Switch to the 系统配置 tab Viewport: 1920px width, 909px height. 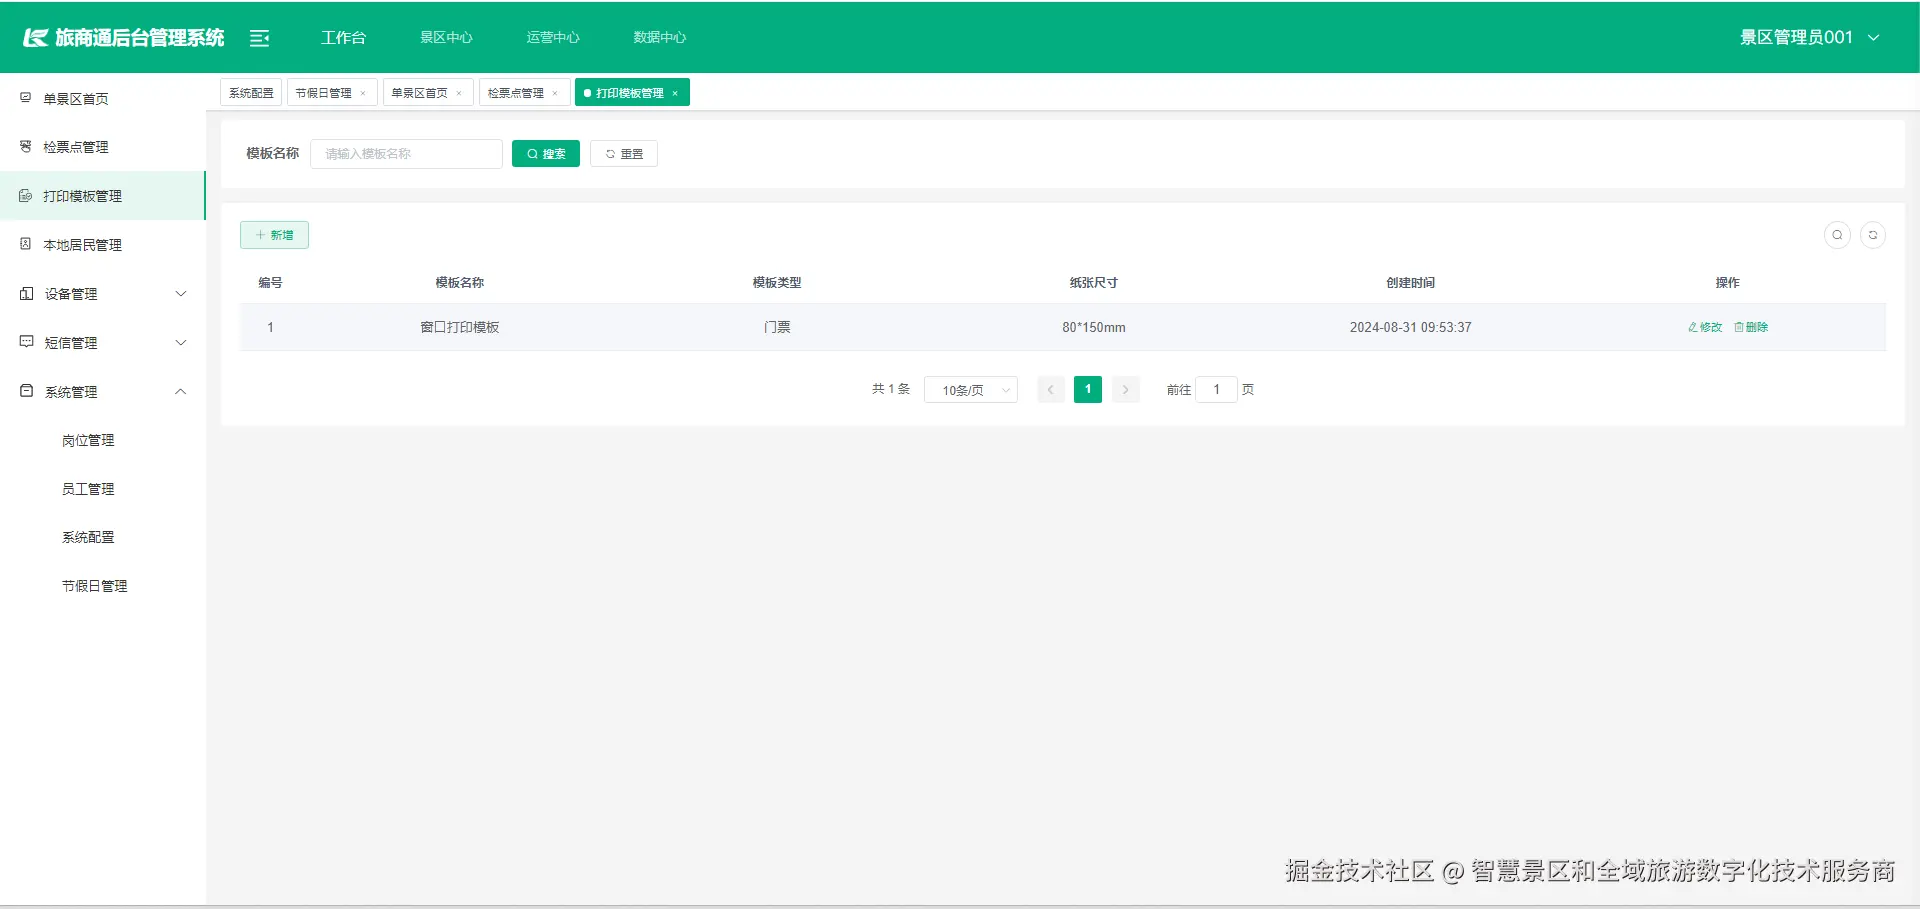click(x=251, y=93)
